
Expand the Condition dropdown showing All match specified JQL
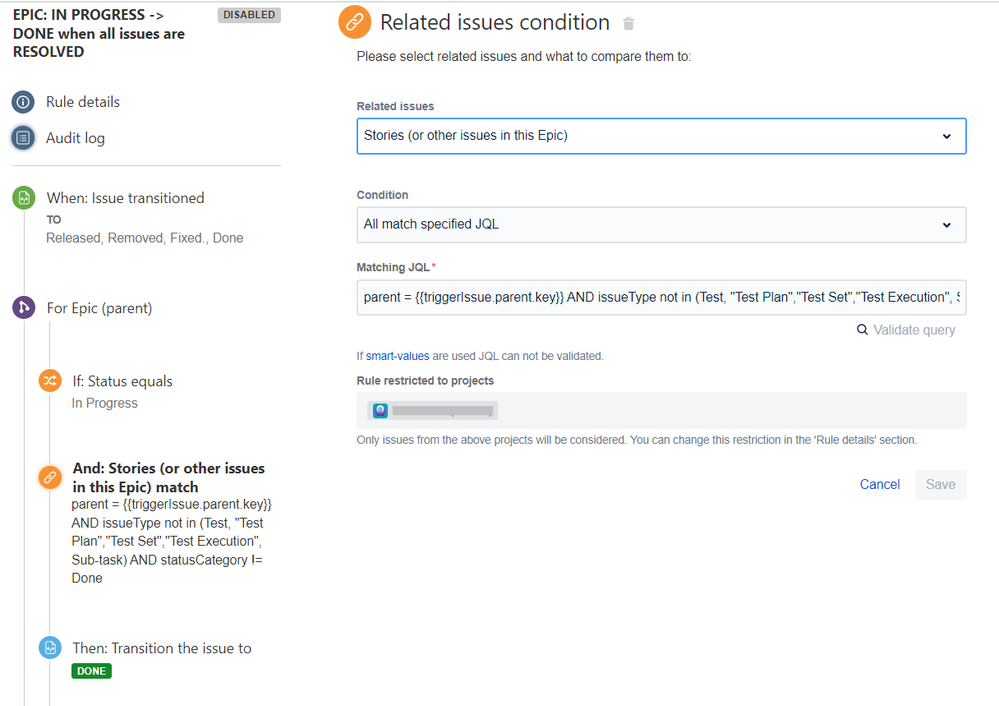(x=661, y=224)
